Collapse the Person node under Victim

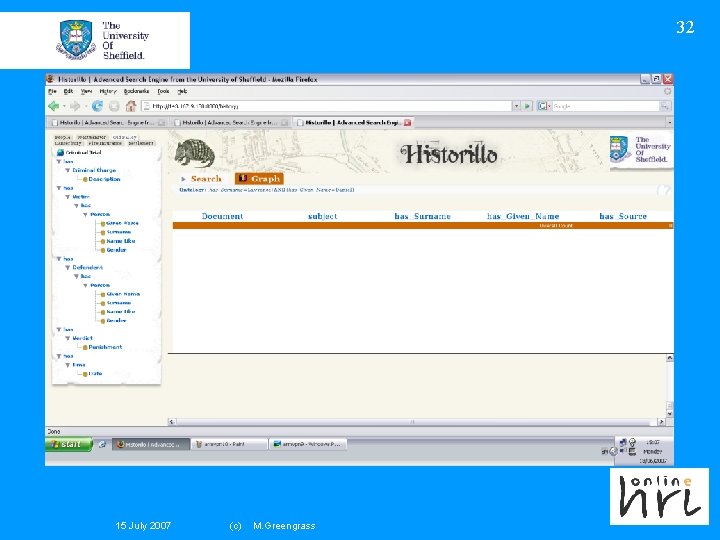85,214
